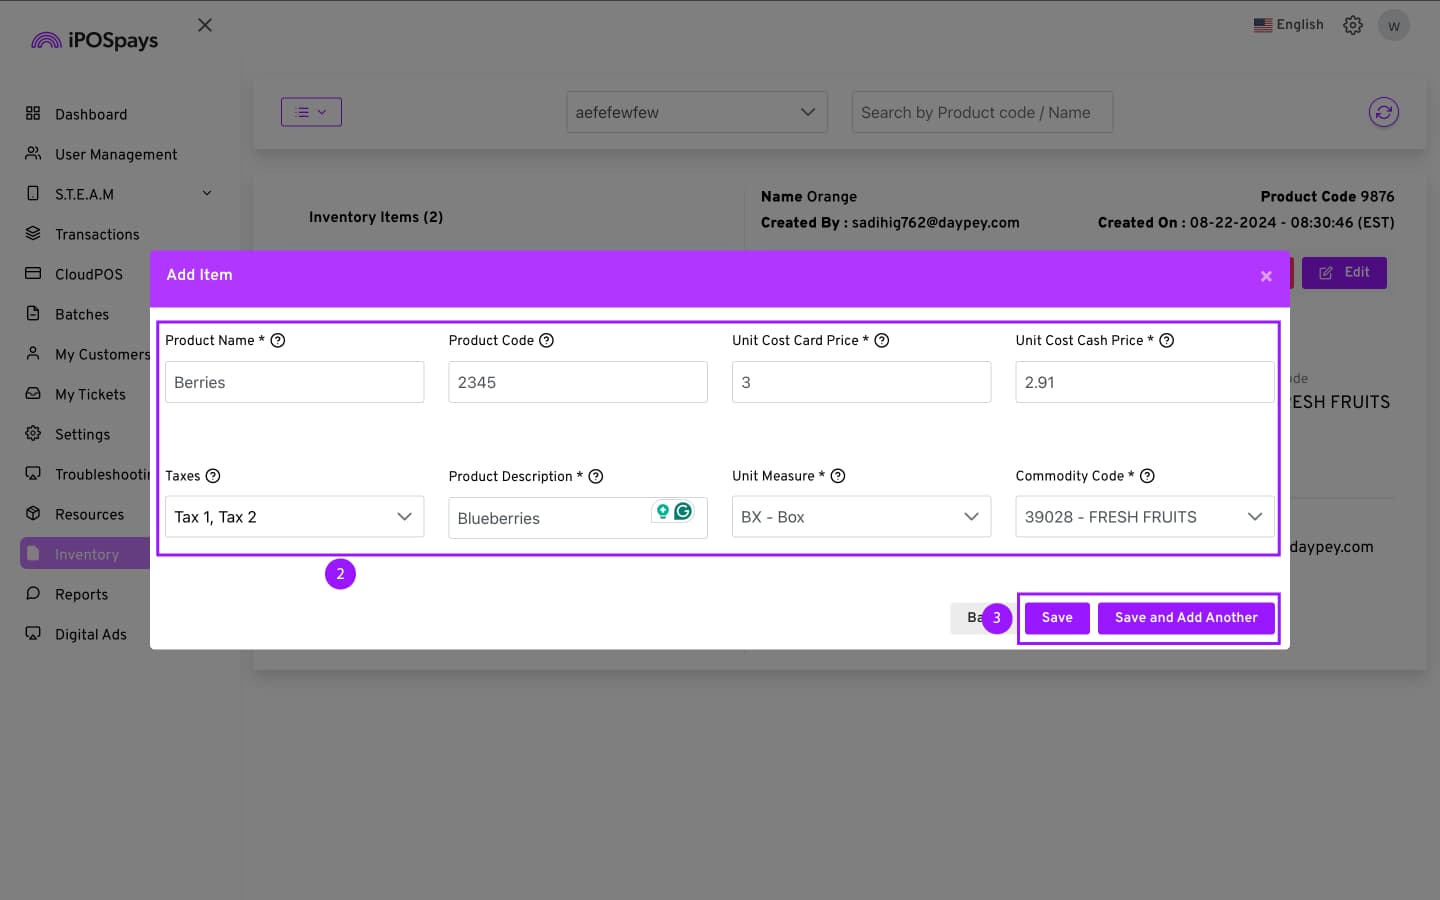1440x900 pixels.
Task: Click the Save and Add Another button
Action: tap(1186, 618)
